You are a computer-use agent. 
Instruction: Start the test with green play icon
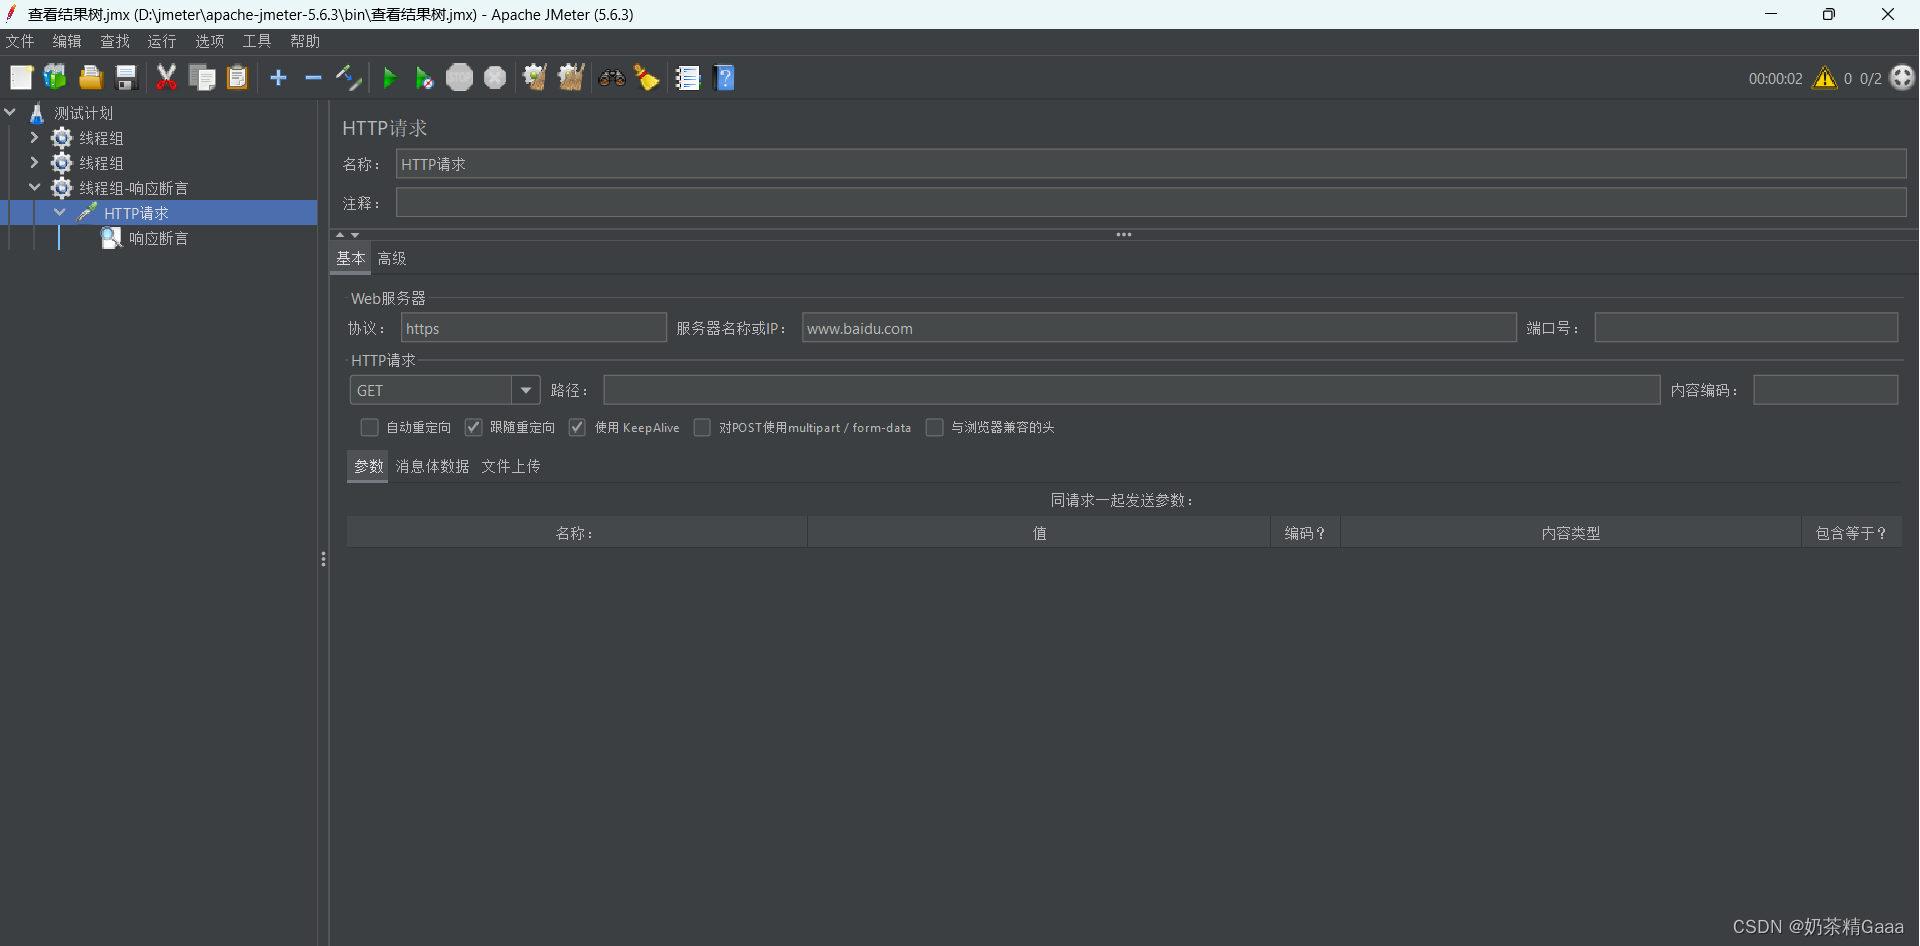(x=390, y=78)
